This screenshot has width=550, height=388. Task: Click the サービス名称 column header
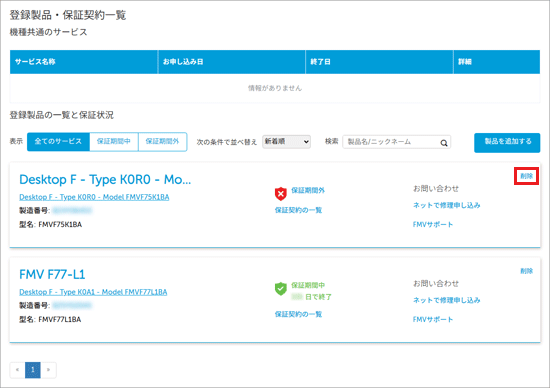tap(84, 62)
